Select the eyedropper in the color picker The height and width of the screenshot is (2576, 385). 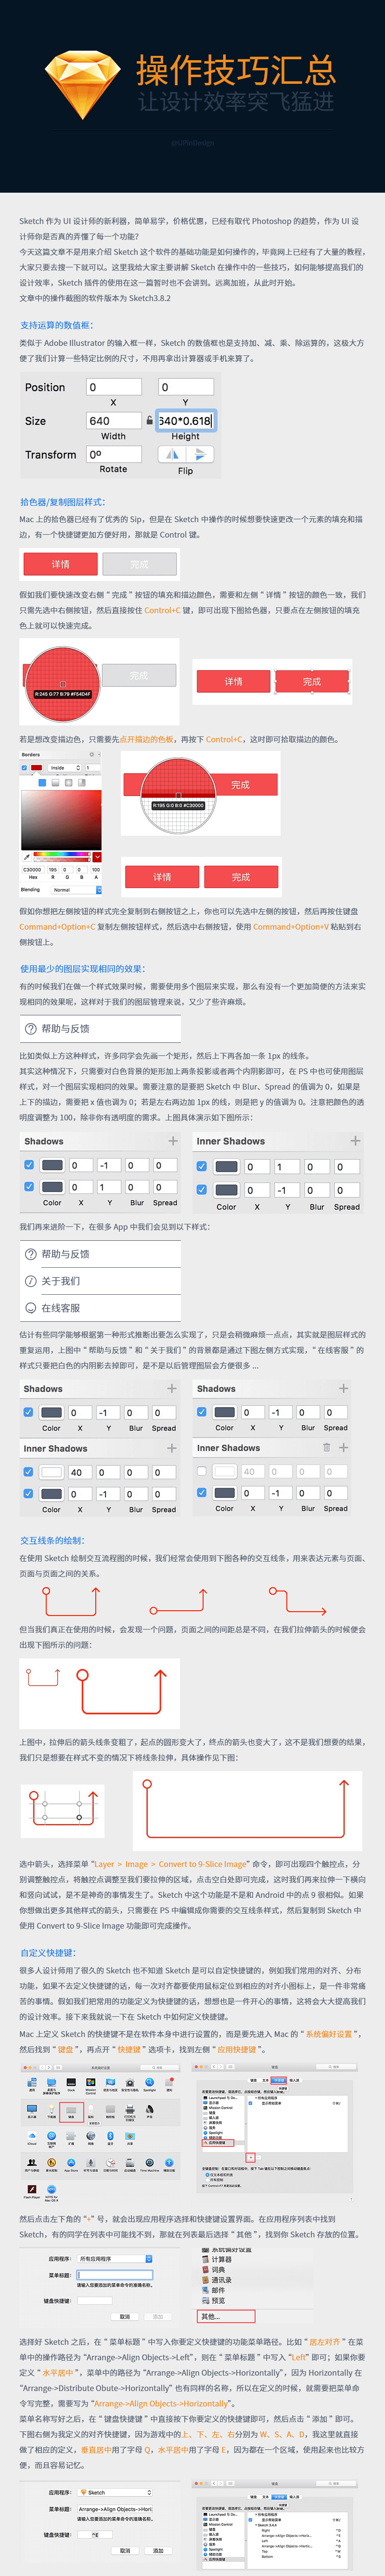pos(26,856)
